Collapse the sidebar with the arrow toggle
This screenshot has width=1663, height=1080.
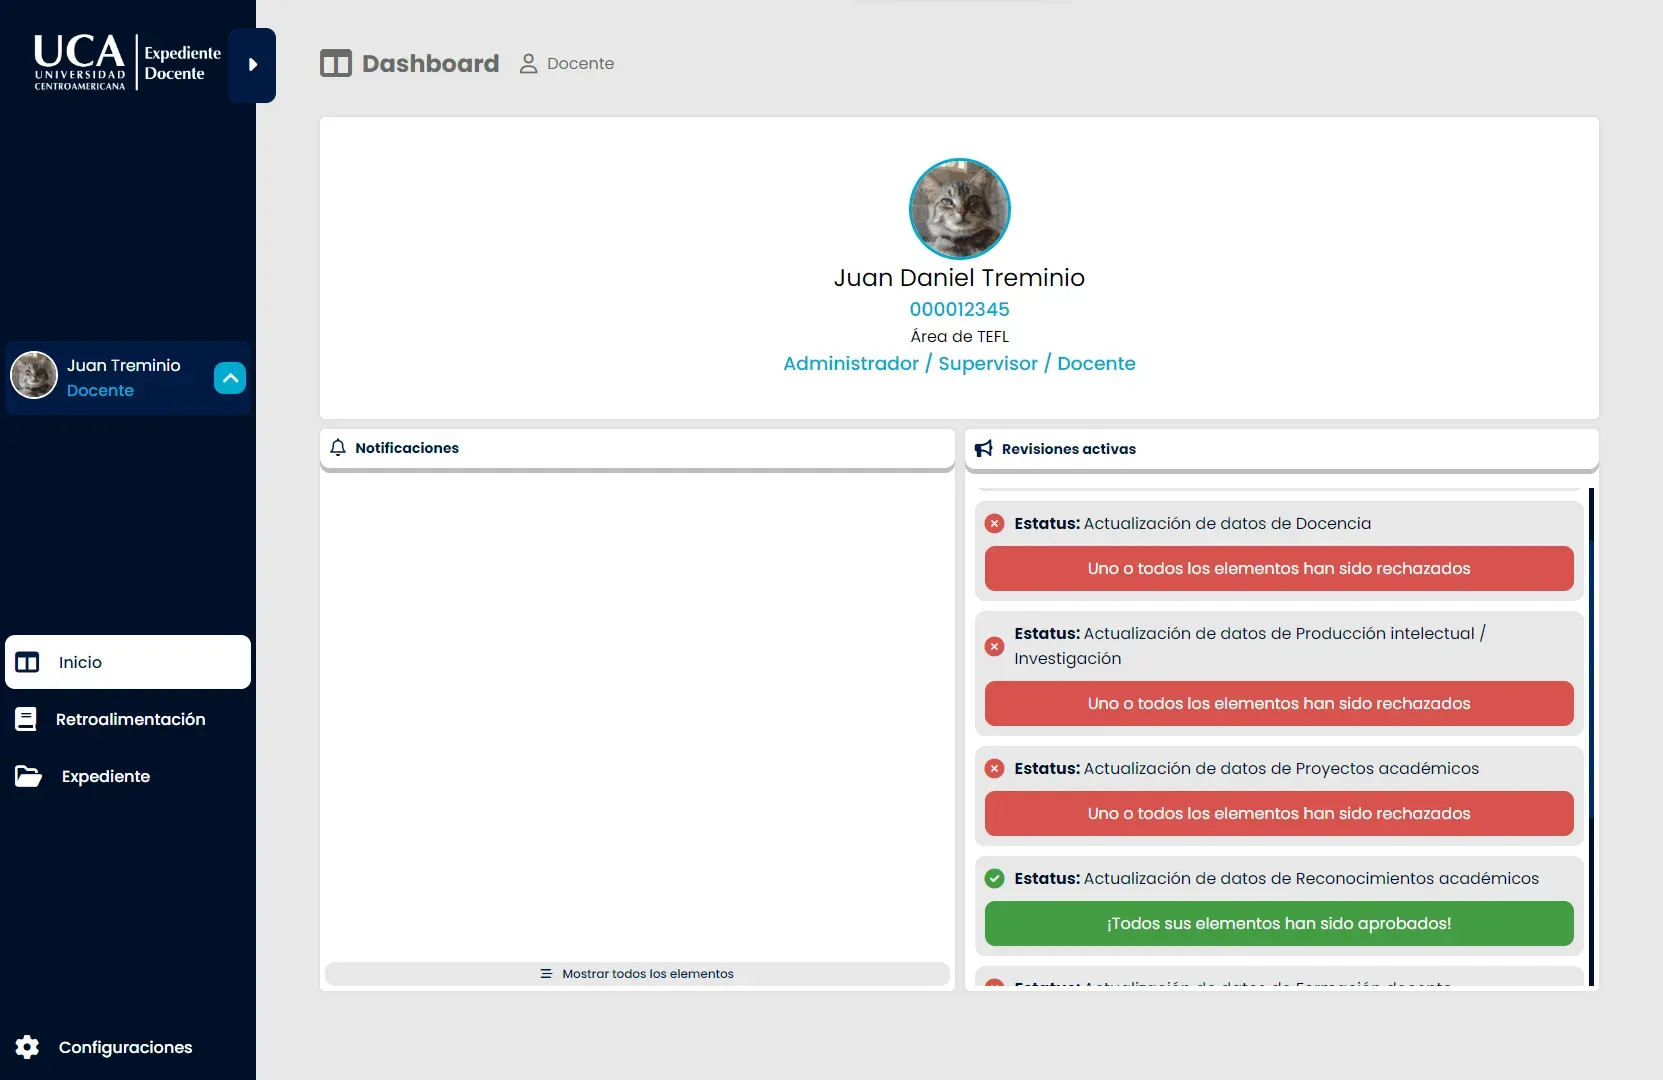252,65
